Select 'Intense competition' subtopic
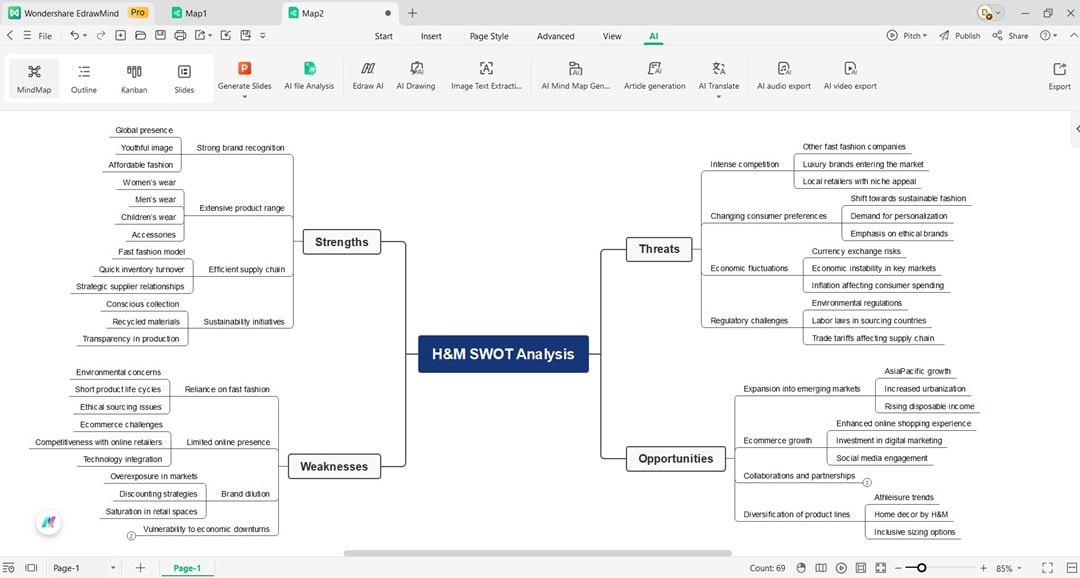 745,164
